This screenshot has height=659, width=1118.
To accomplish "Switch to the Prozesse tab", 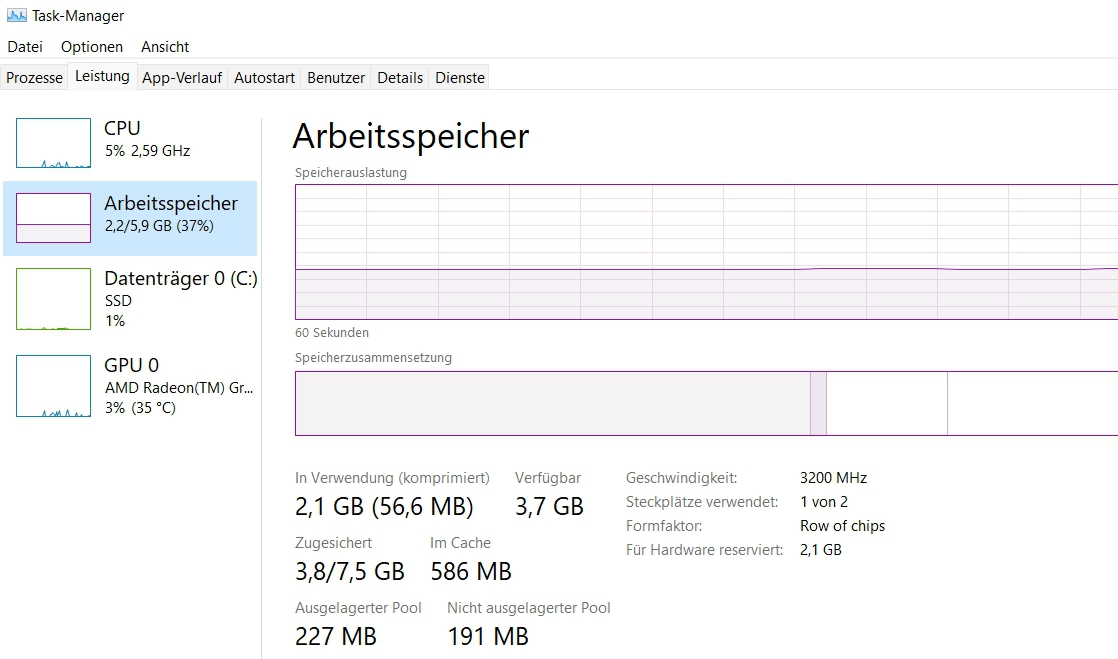I will coord(34,77).
